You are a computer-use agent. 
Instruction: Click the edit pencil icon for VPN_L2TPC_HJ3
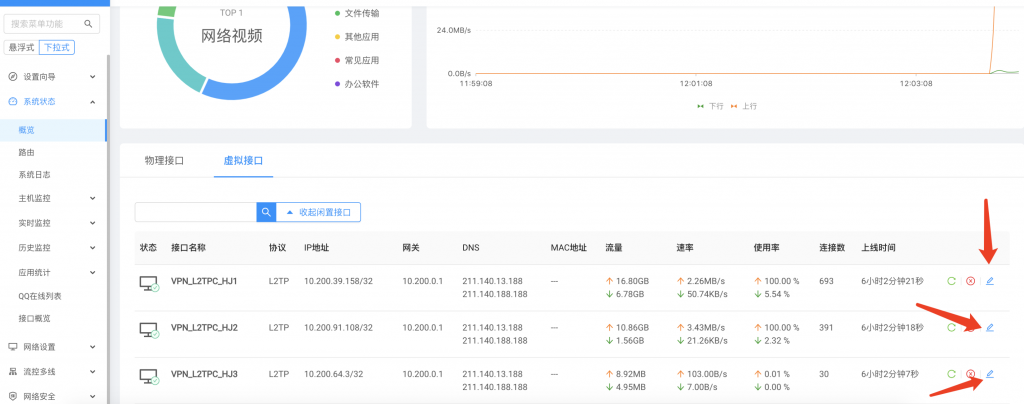tap(990, 374)
